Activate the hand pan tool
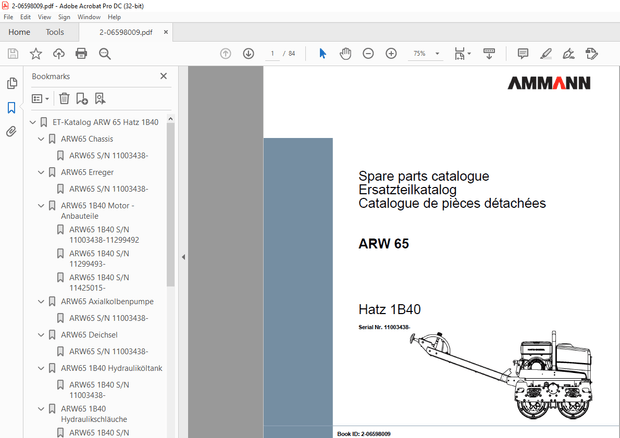 coord(345,53)
